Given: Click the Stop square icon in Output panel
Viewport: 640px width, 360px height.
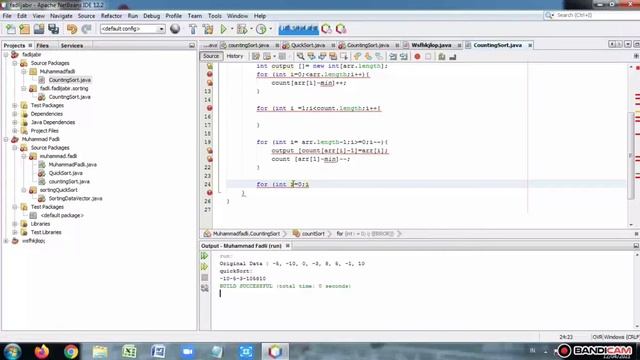Looking at the screenshot, I should 204,278.
